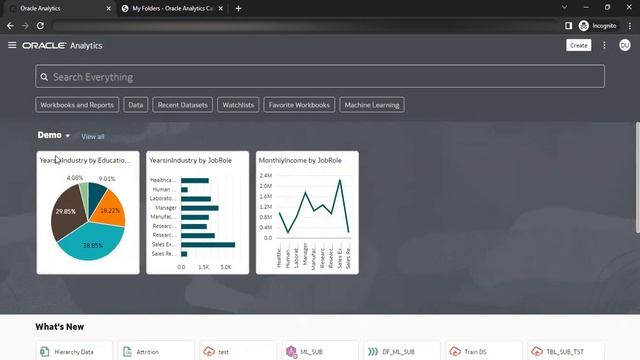Open a new browser tab
Image resolution: width=640 pixels, height=360 pixels.
238,8
